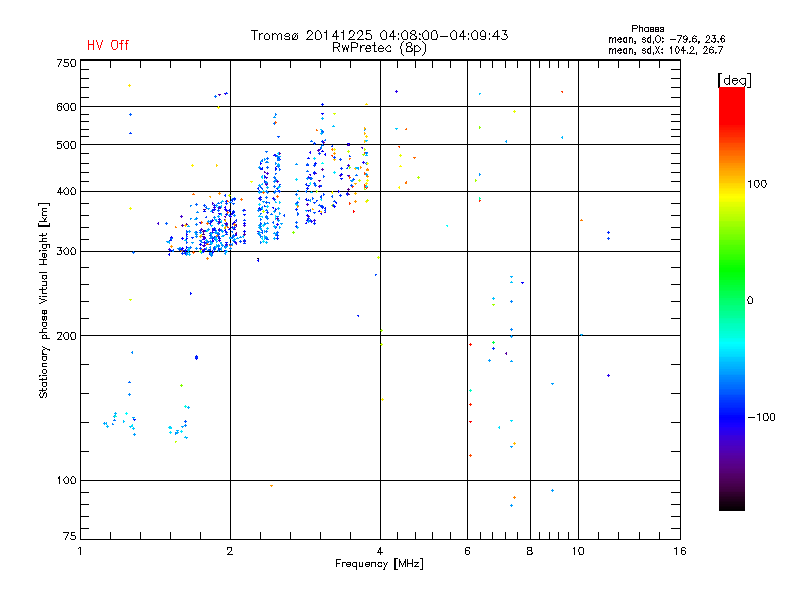
Task: Click the y-axis tick label '200'
Action: click(x=66, y=336)
